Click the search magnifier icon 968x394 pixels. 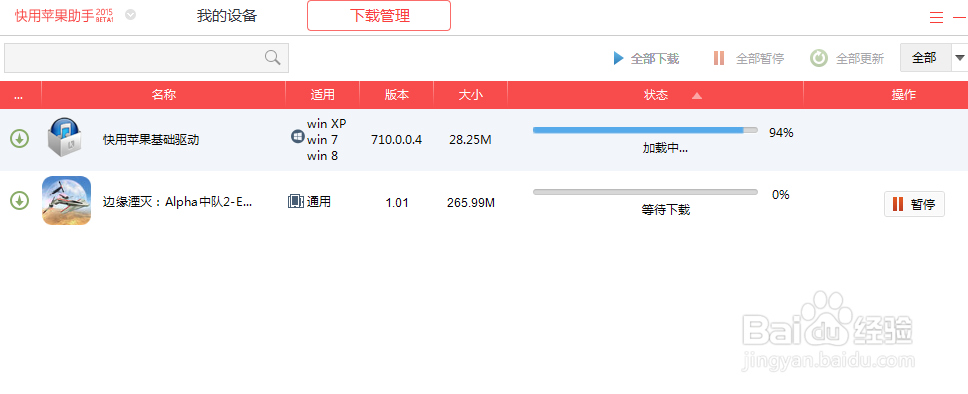click(x=272, y=57)
